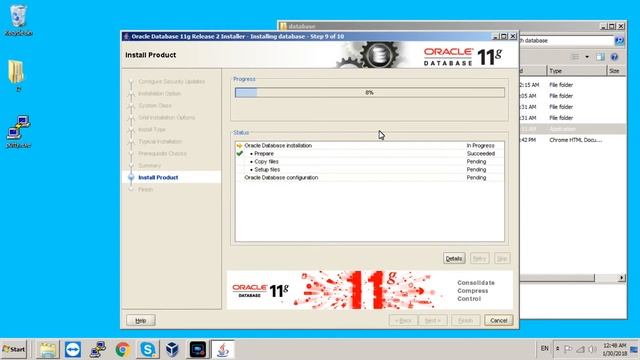Open the taskbar clock and date
Image resolution: width=640 pixels, height=360 pixels.
click(615, 349)
